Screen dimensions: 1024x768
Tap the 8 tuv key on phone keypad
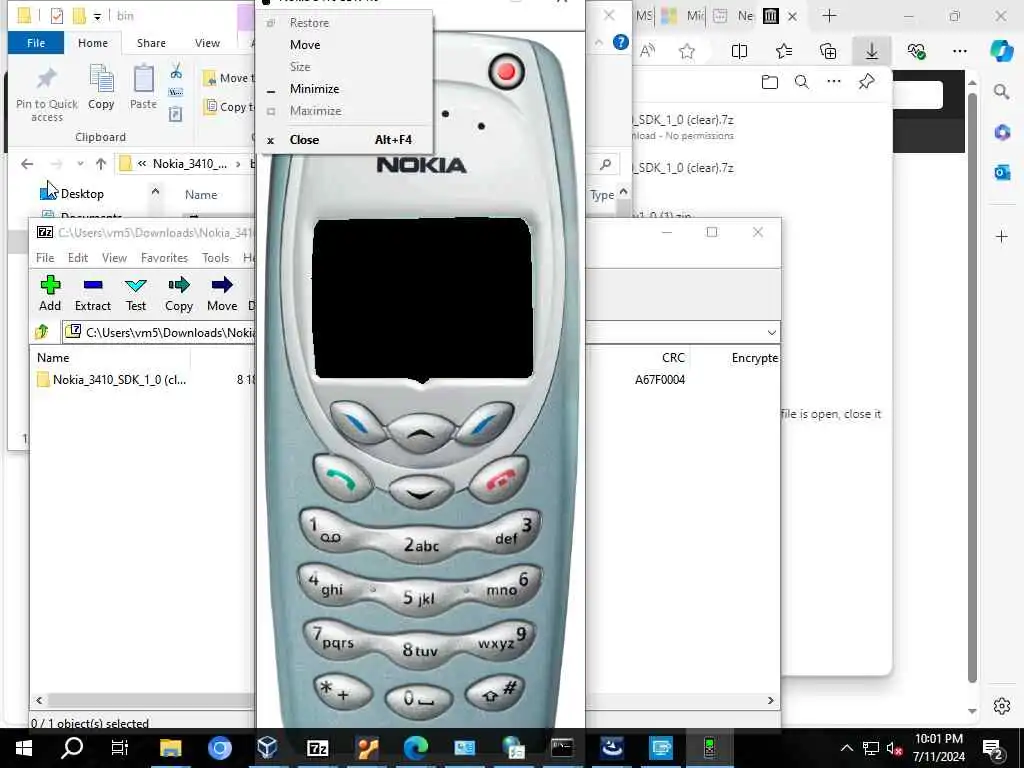pos(419,649)
